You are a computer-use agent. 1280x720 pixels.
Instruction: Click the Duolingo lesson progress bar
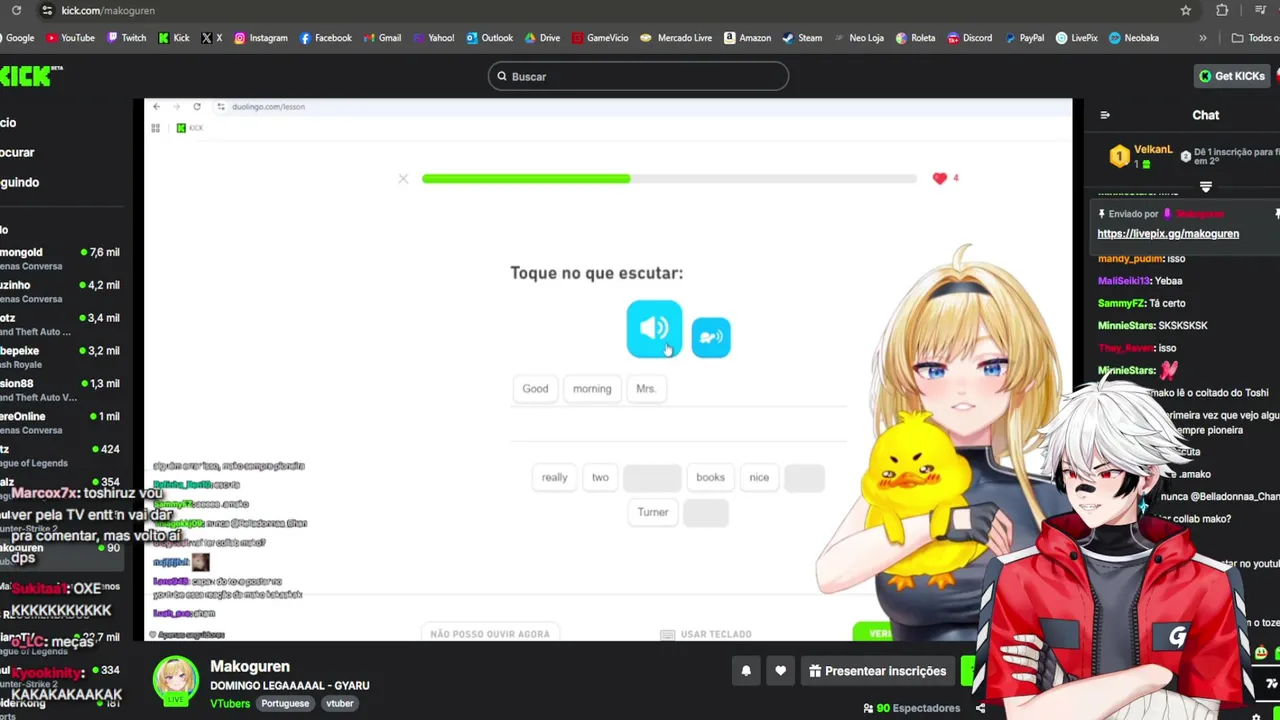tap(669, 179)
